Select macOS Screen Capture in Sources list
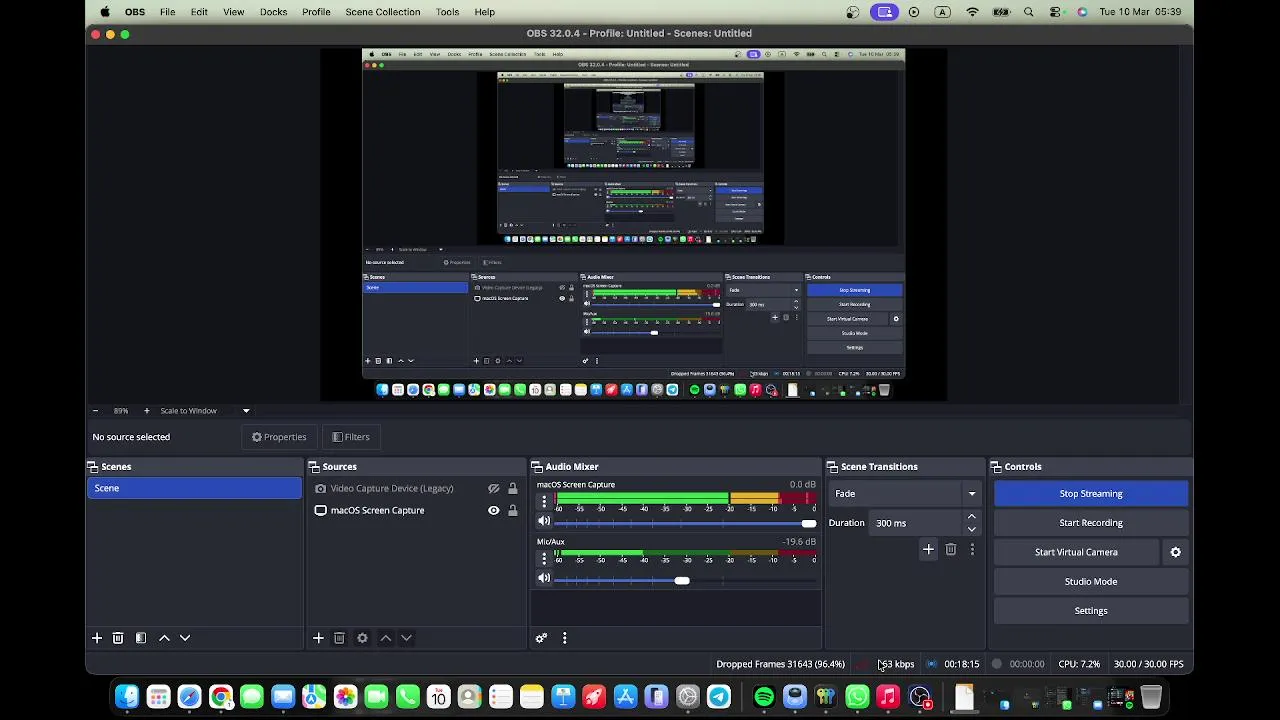The height and width of the screenshot is (720, 1280). [x=378, y=510]
